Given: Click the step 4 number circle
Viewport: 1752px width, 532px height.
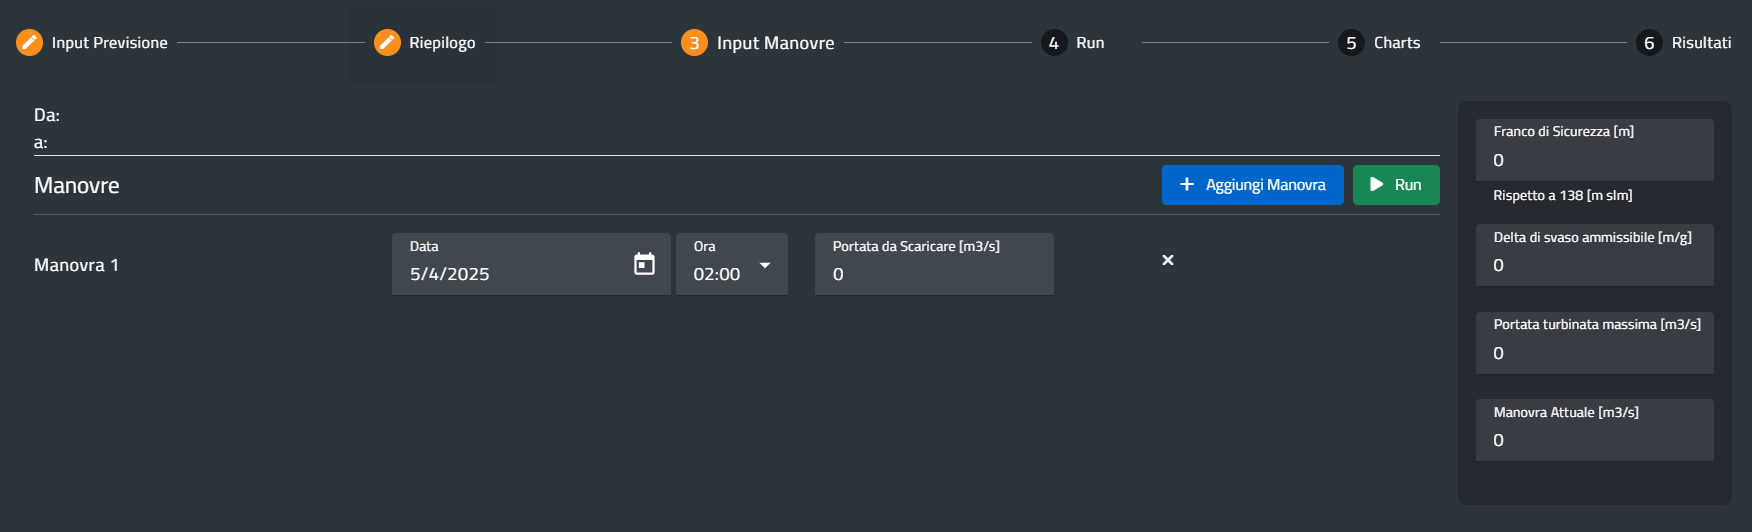Looking at the screenshot, I should [x=1053, y=43].
